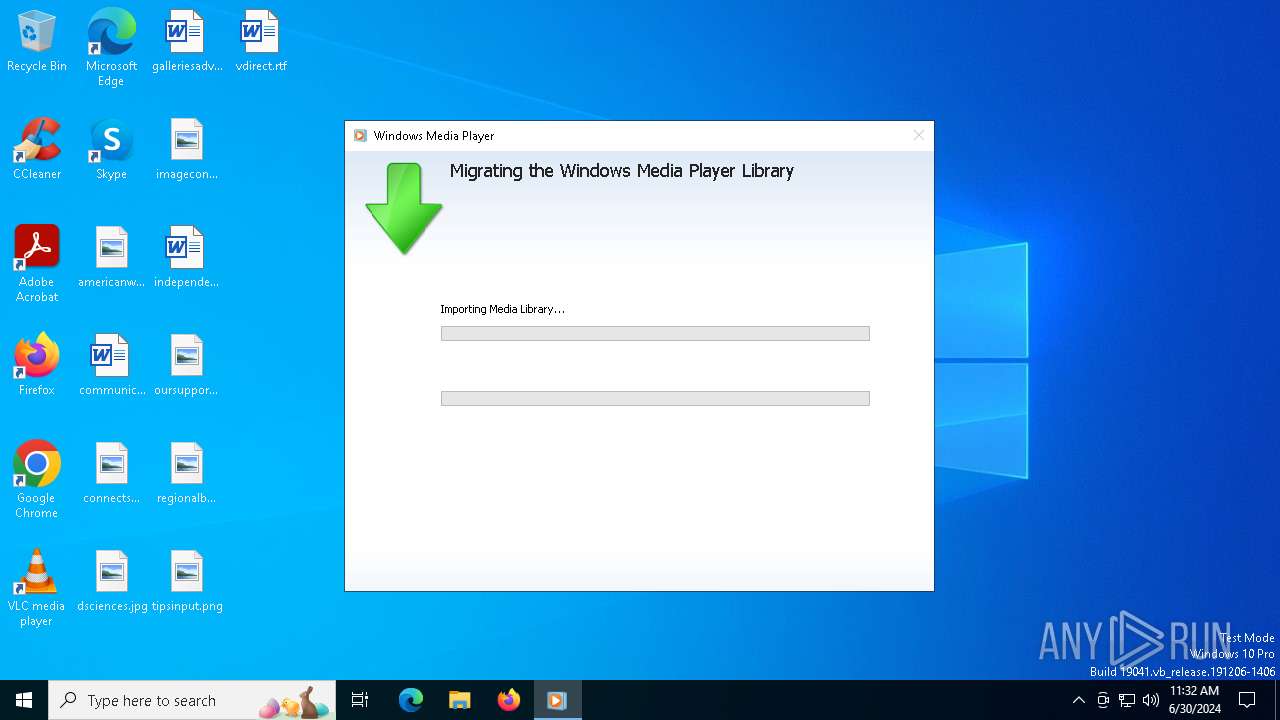This screenshot has height=720, width=1280.
Task: Switch to Windows Media Player taskbar button
Action: 557,700
